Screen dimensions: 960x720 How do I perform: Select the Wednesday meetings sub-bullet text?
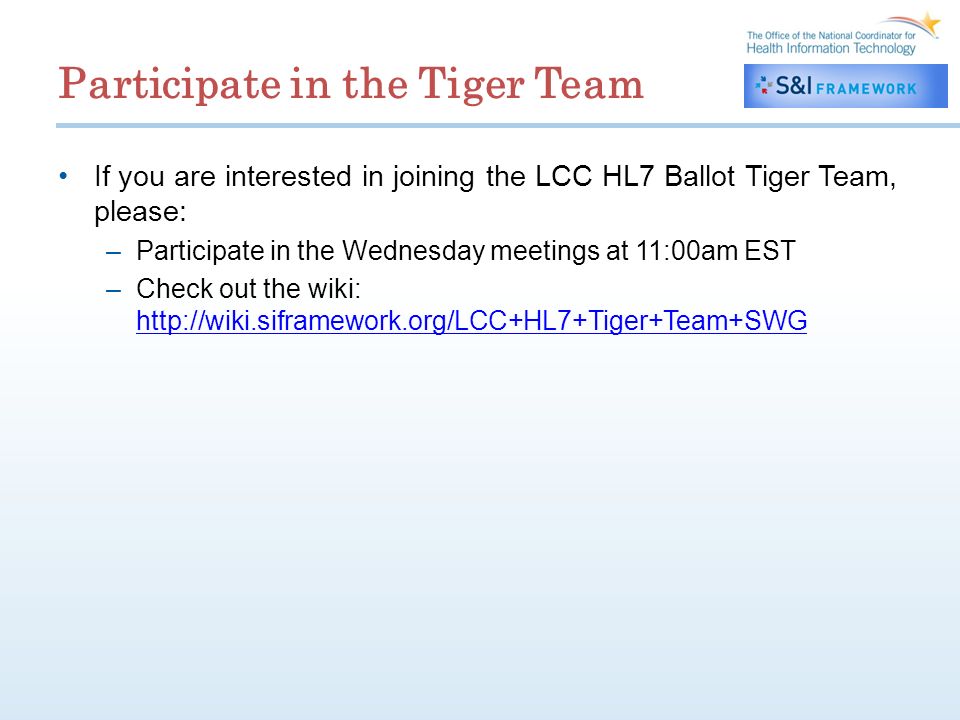click(465, 251)
